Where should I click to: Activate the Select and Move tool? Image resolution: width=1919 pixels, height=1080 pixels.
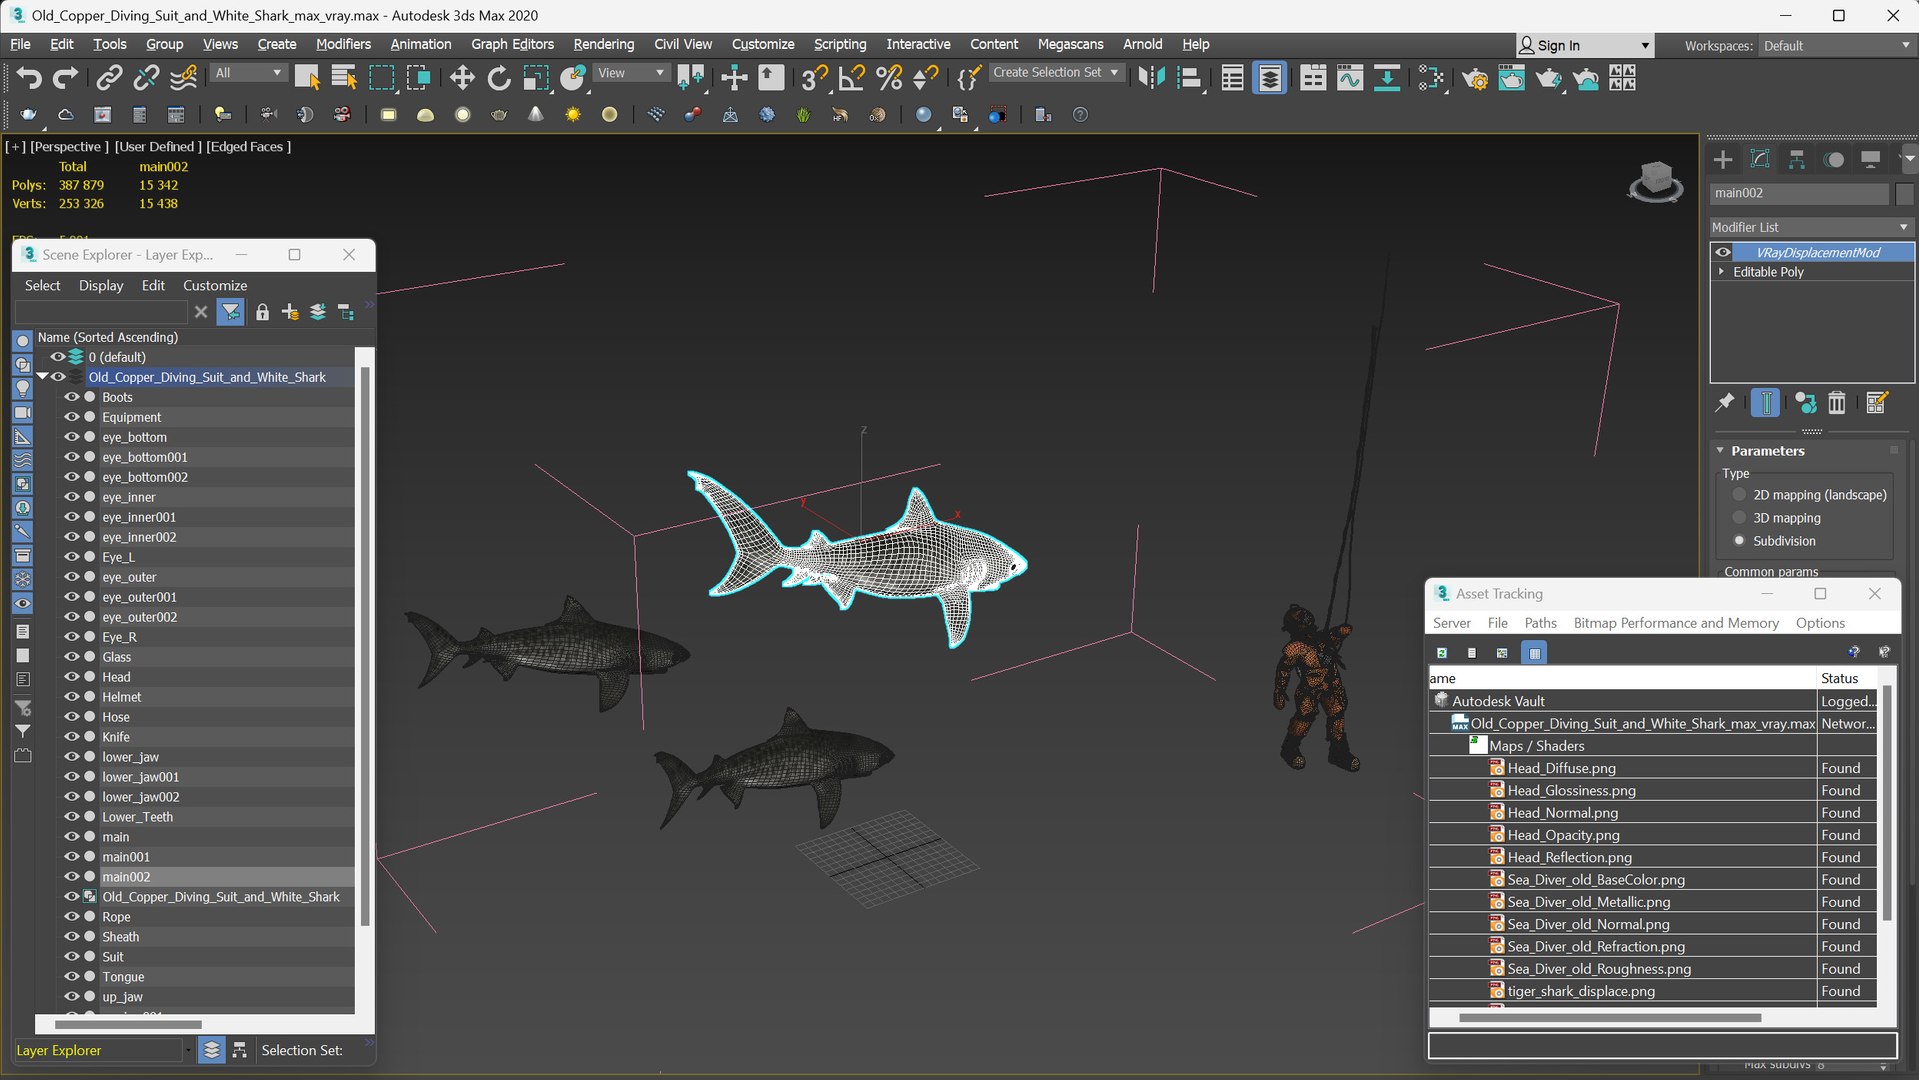(461, 78)
